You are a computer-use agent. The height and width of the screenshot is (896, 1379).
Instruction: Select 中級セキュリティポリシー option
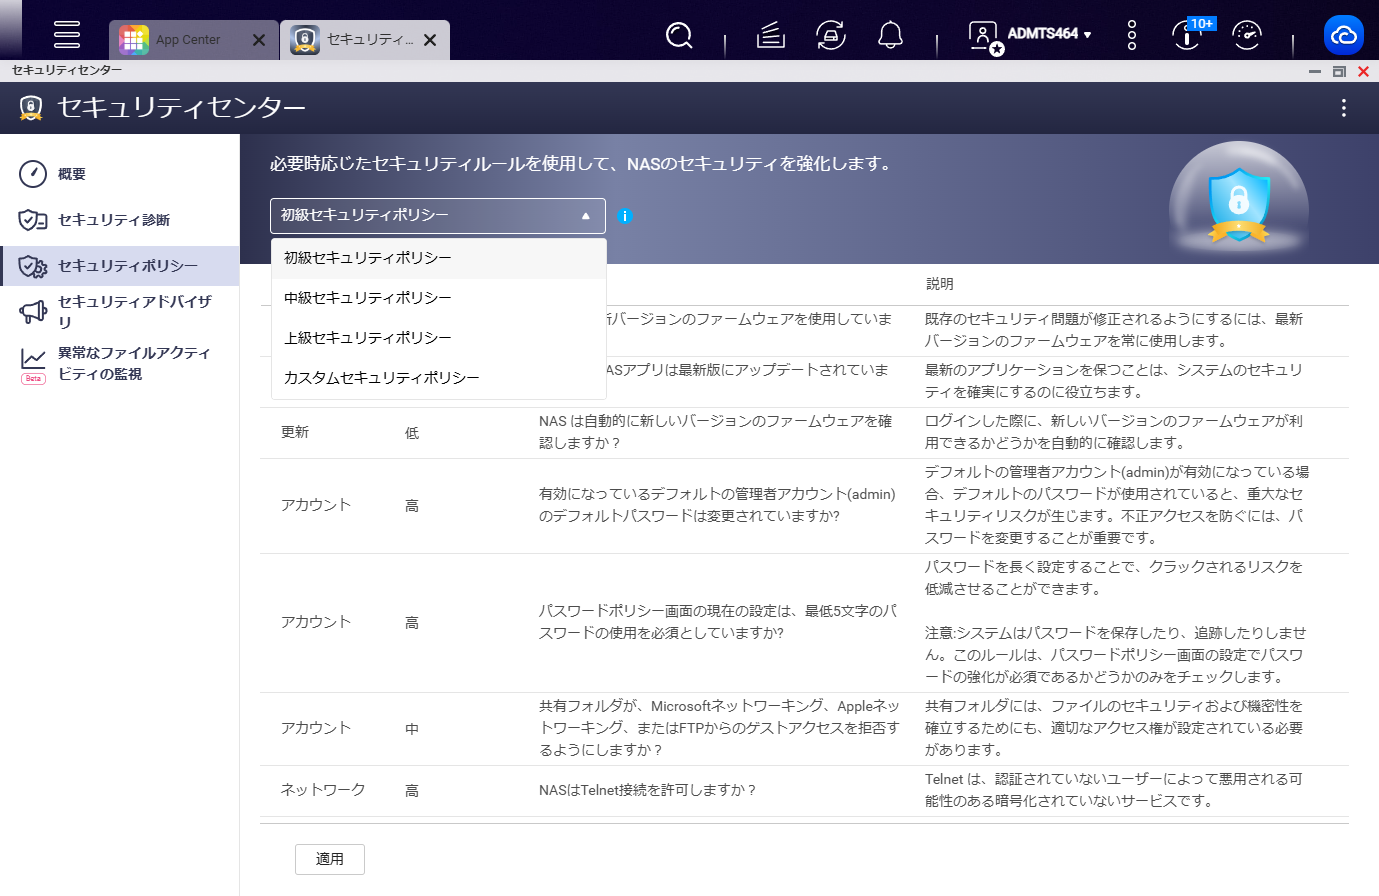pyautogui.click(x=439, y=298)
